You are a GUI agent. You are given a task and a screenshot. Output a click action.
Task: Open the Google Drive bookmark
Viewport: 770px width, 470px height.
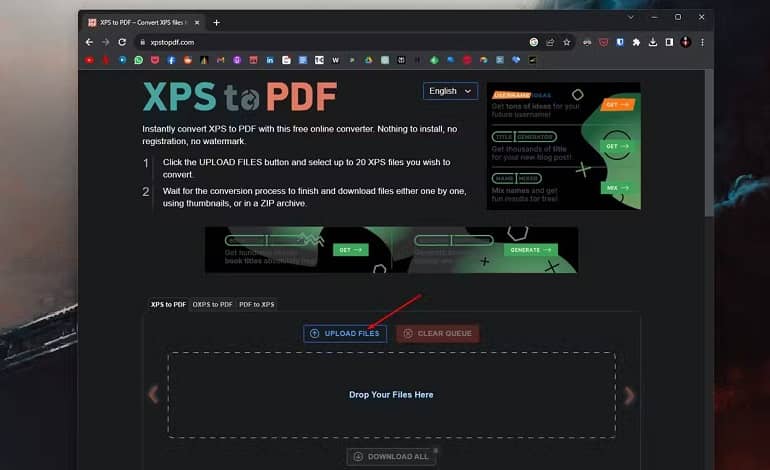(368, 60)
